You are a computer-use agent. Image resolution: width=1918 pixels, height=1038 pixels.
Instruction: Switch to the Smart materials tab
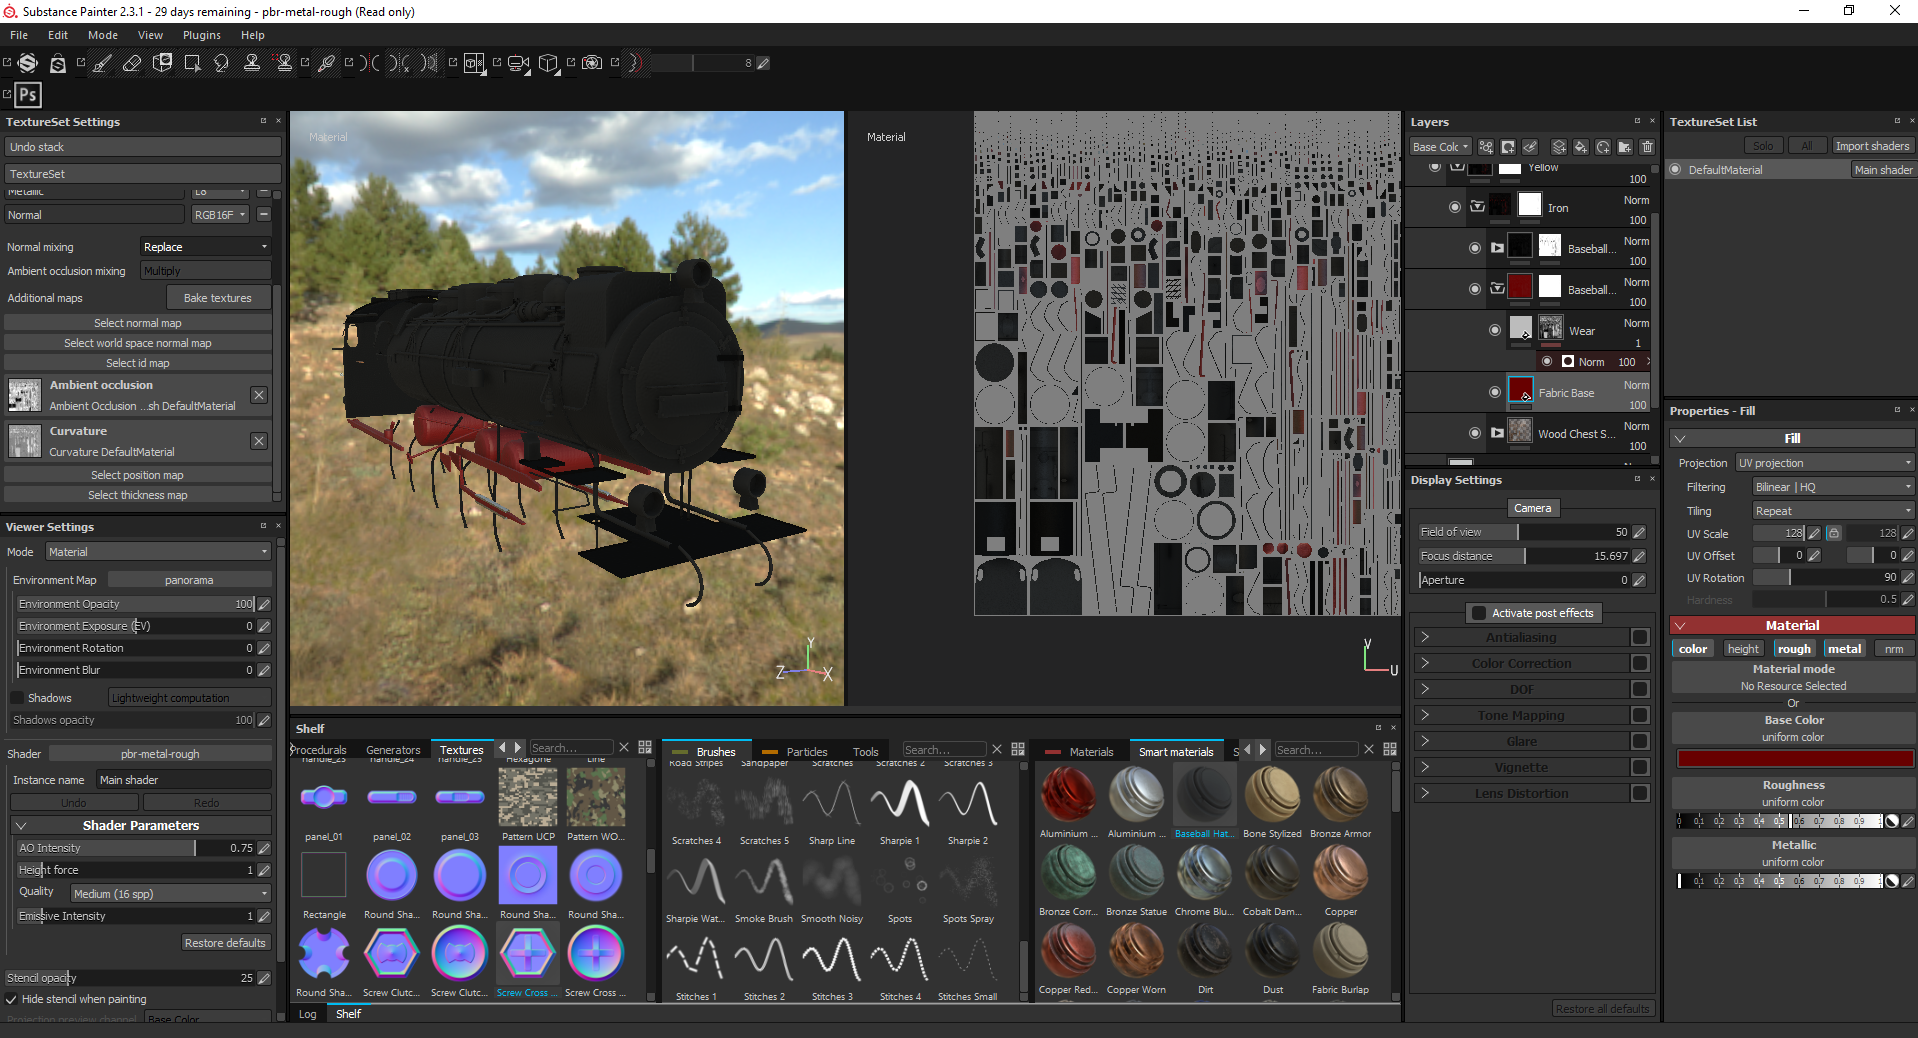[x=1175, y=751]
